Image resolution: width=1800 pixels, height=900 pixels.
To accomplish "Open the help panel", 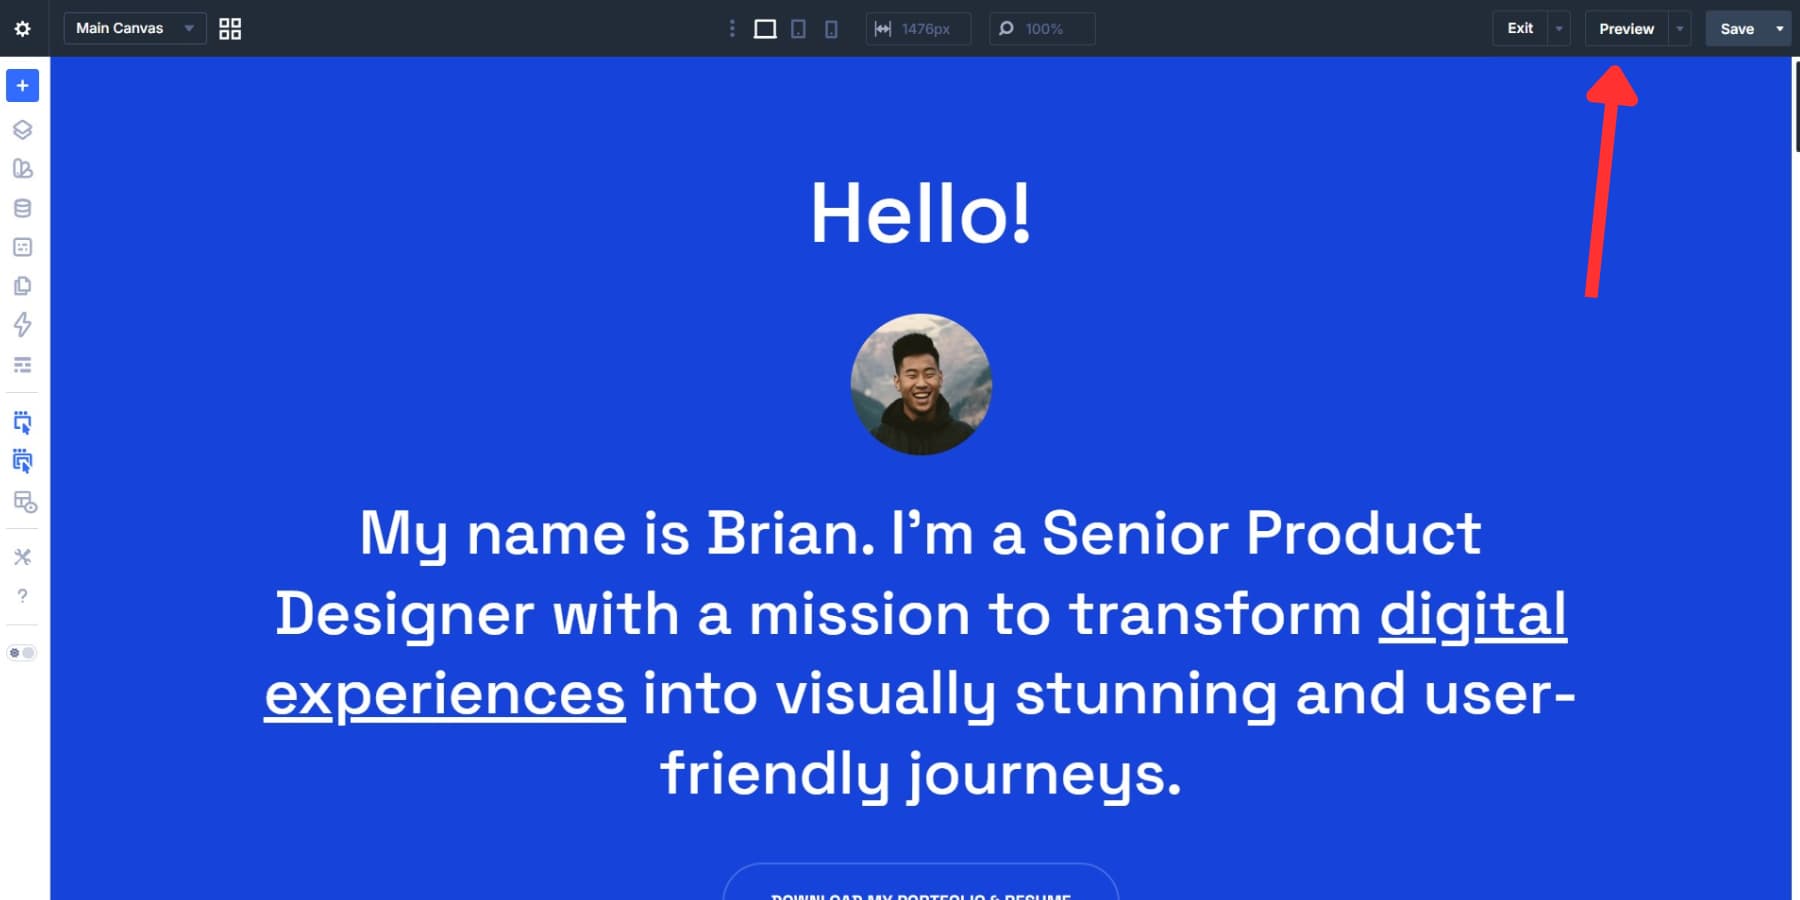I will [x=22, y=597].
